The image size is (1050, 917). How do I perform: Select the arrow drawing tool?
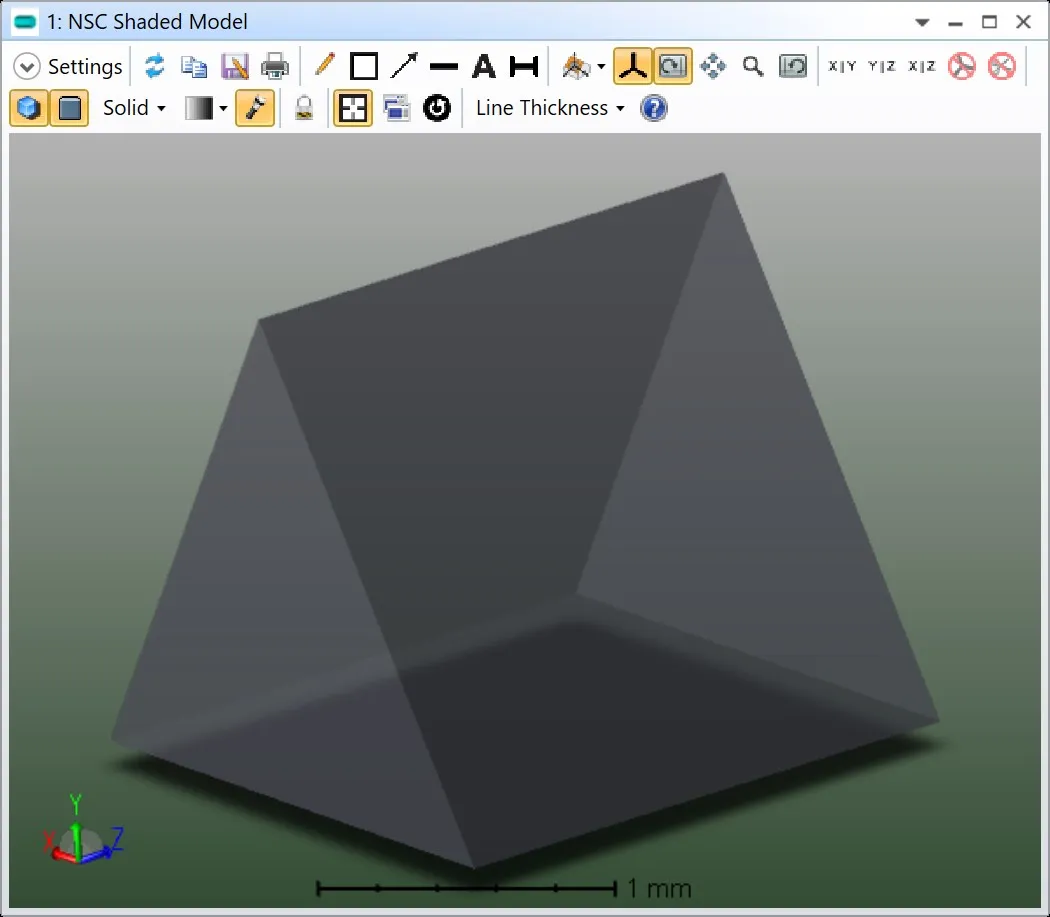[404, 67]
